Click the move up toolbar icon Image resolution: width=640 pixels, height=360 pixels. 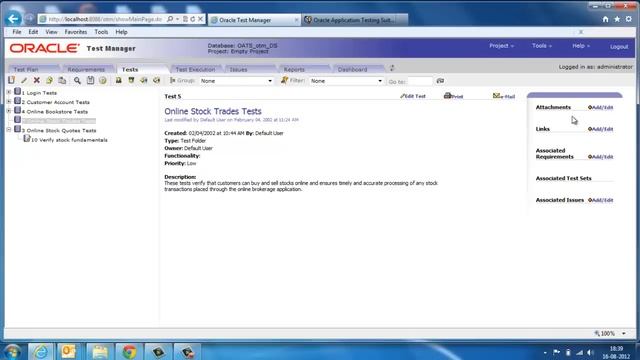(x=118, y=80)
